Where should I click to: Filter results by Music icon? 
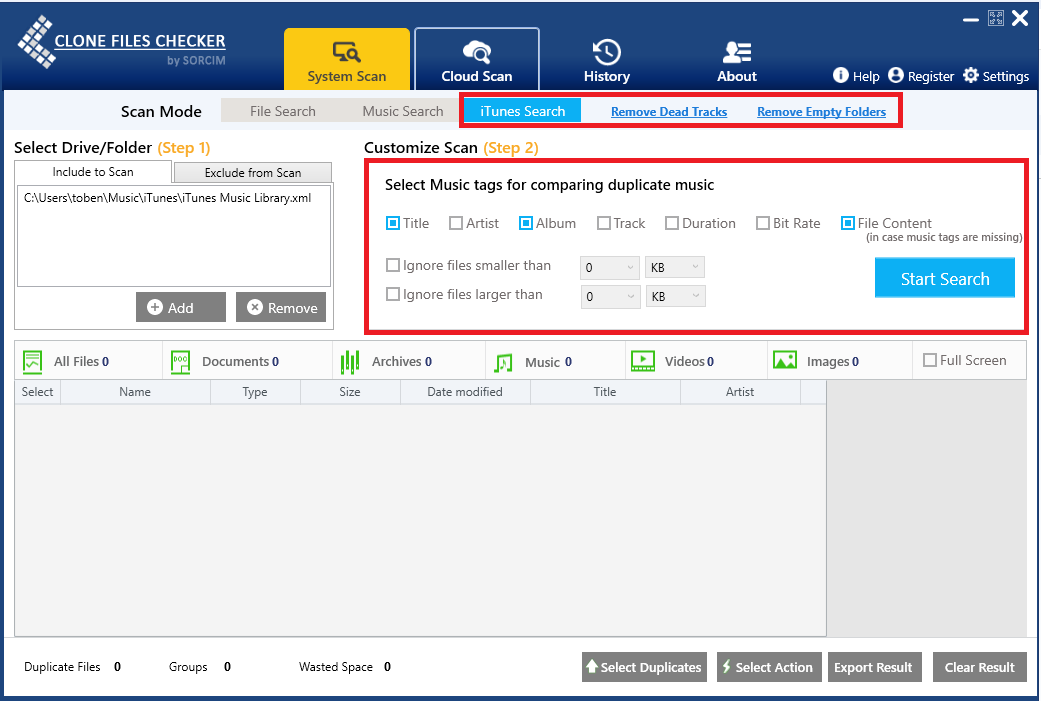coord(503,361)
